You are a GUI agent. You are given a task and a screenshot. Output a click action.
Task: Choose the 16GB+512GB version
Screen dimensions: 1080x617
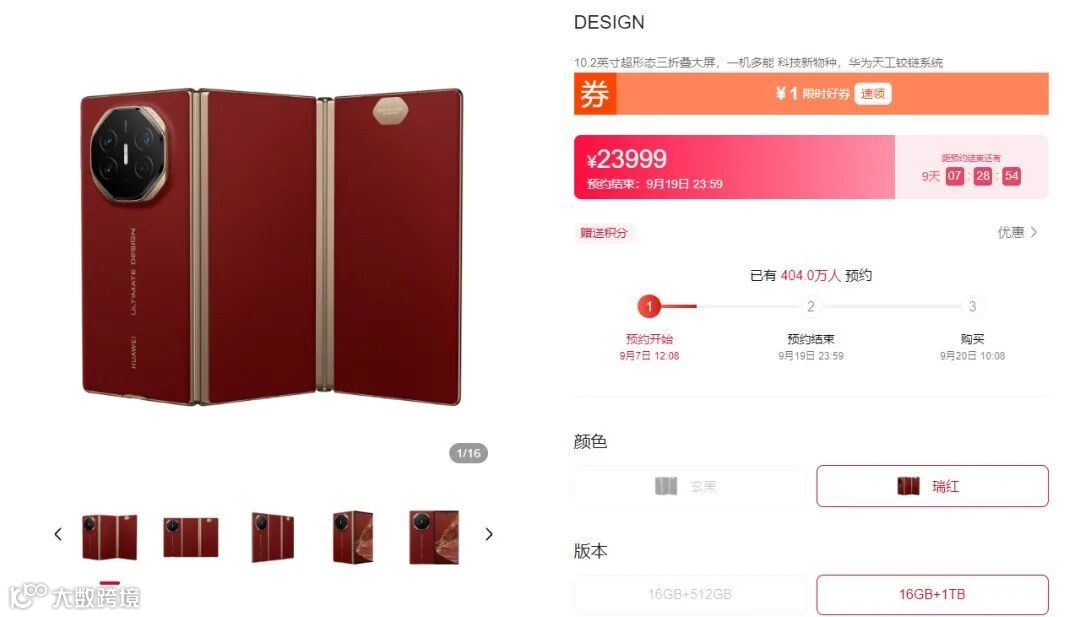click(690, 594)
